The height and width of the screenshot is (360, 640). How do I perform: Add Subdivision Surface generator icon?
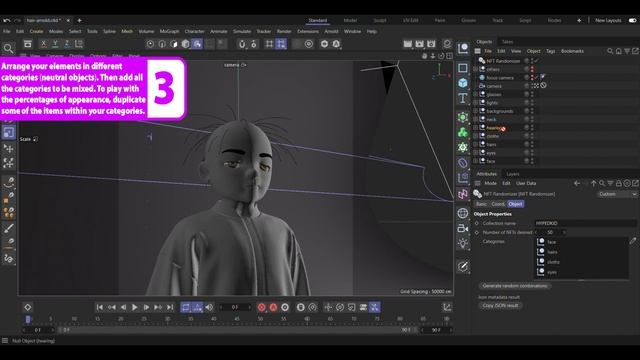[463, 117]
